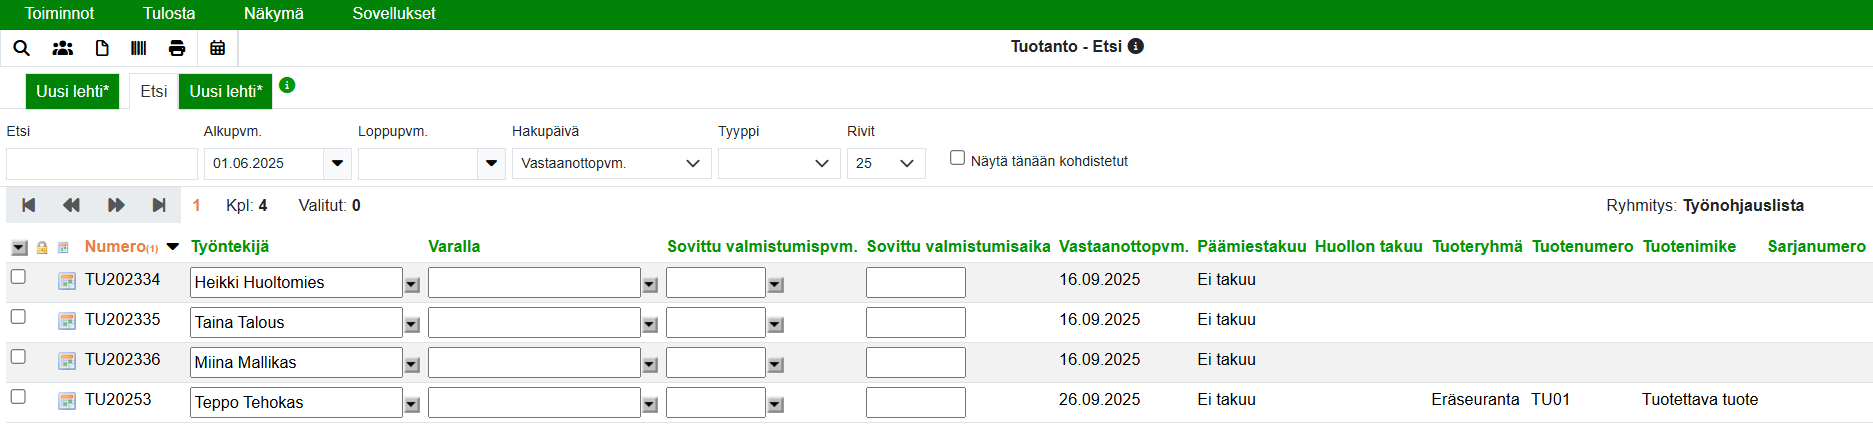Click the printer icon
Screen dimensions: 1873x447
177,48
